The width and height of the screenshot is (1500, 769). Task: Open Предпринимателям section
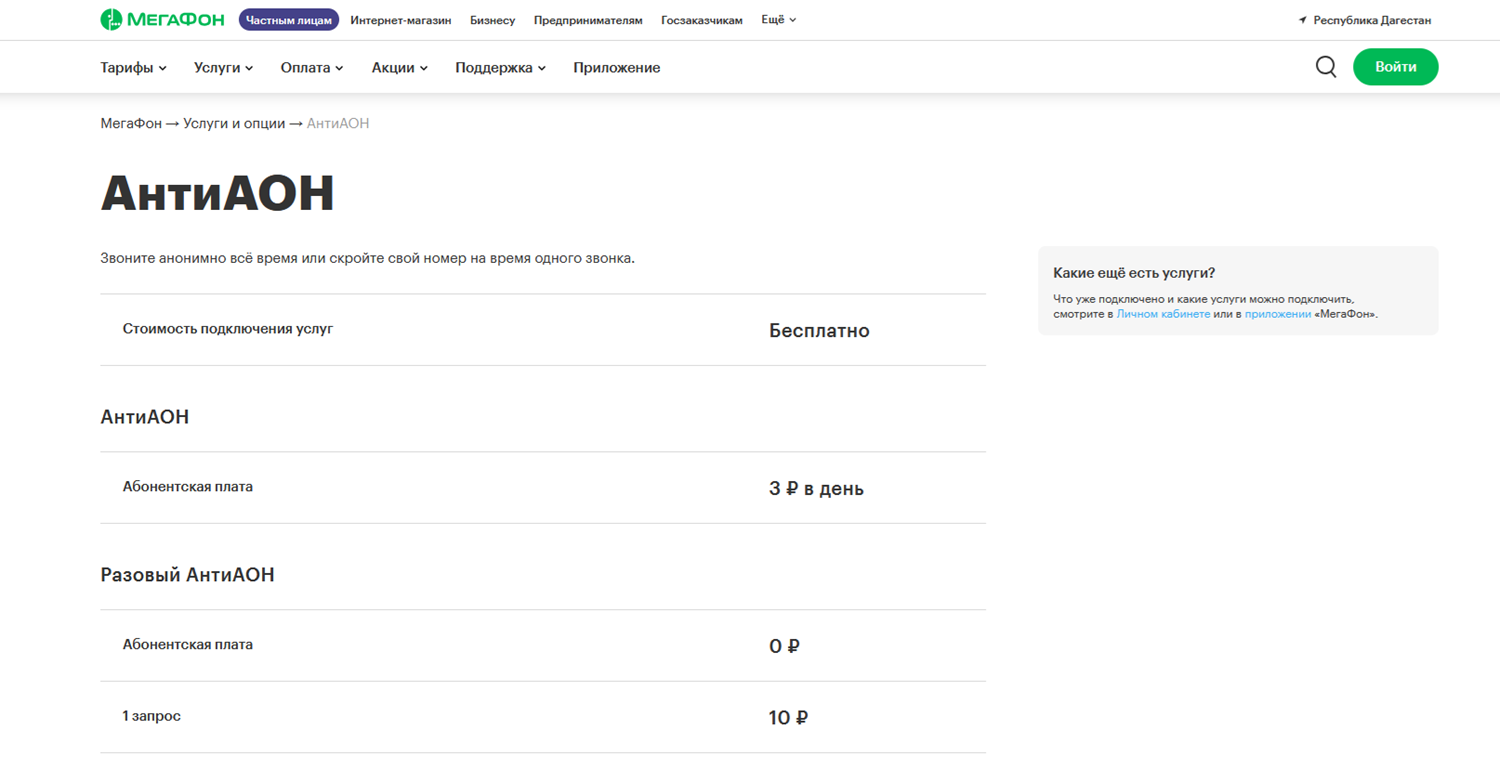click(588, 20)
